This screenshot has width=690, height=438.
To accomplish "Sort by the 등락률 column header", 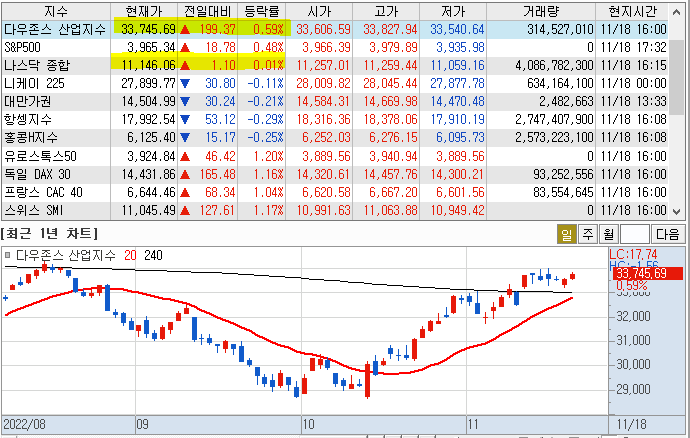I will 261,11.
